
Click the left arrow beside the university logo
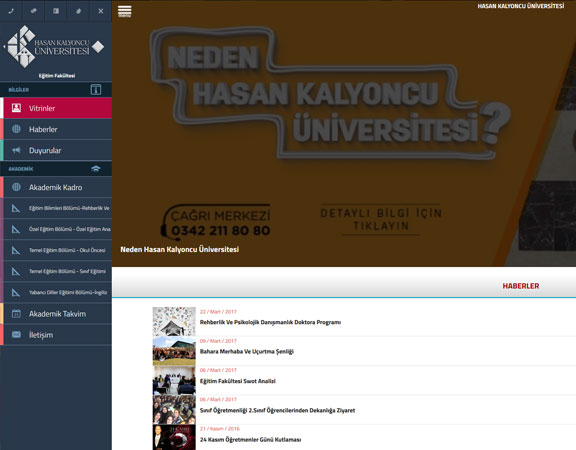[x=4, y=47]
